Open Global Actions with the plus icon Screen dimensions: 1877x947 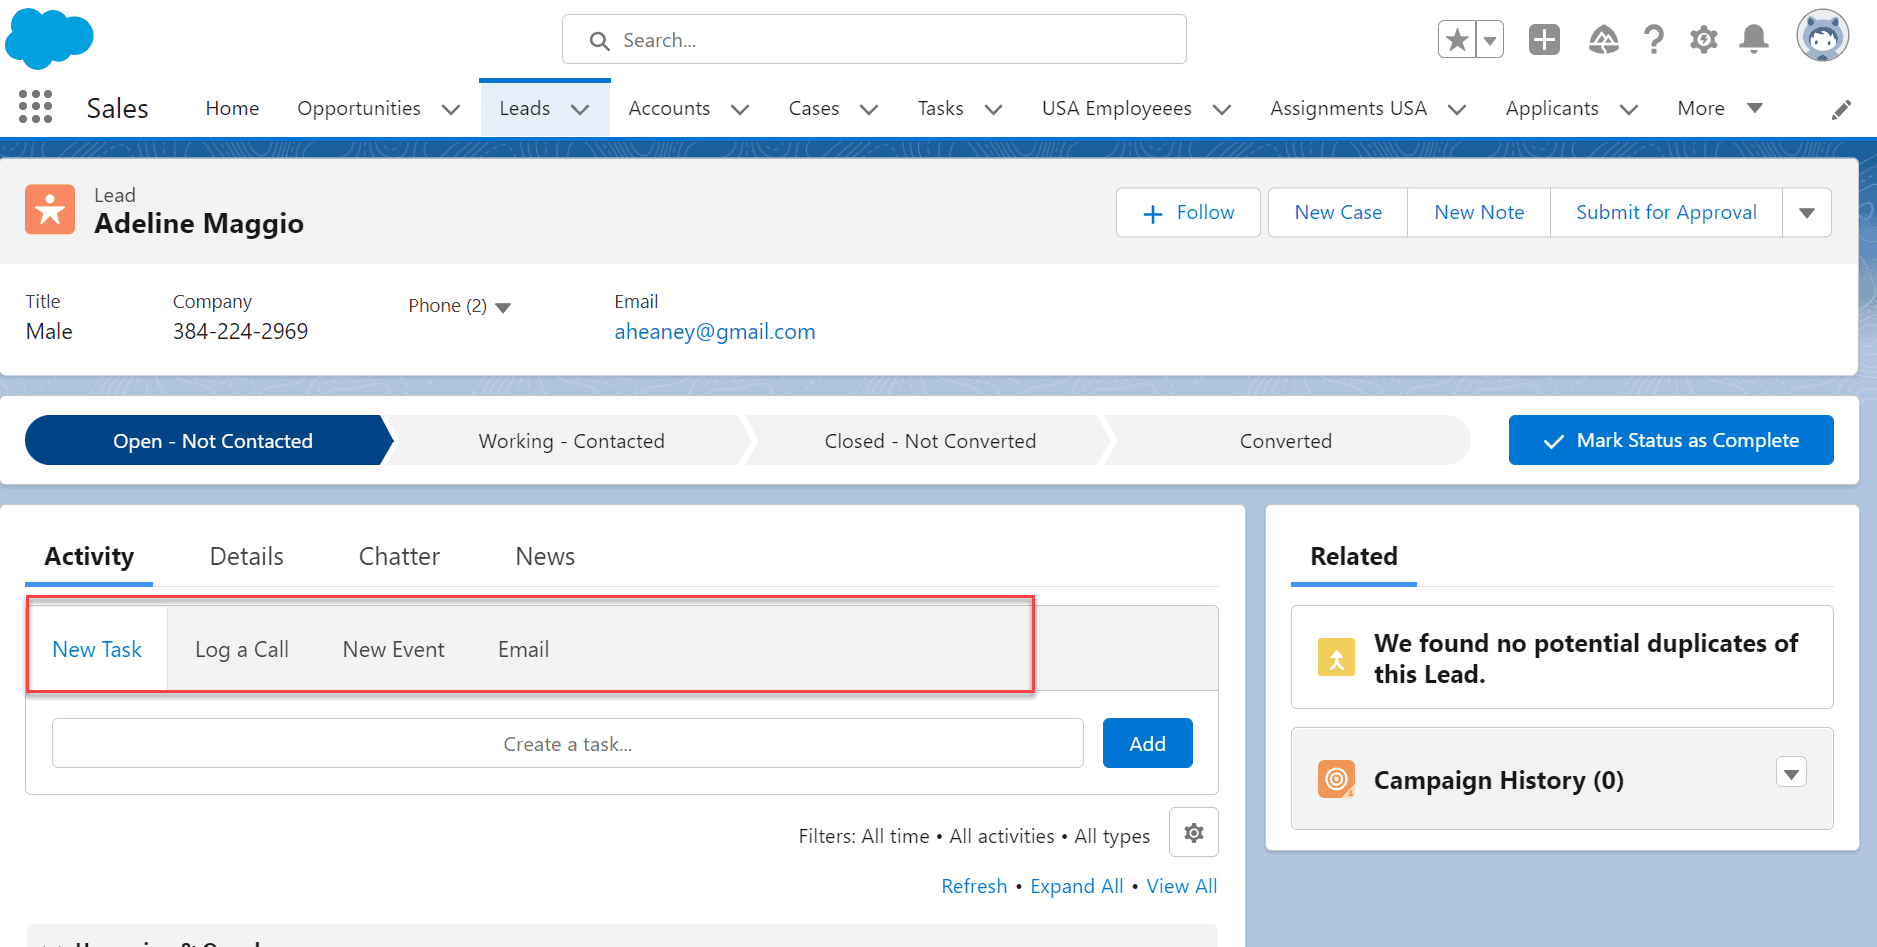tap(1543, 39)
